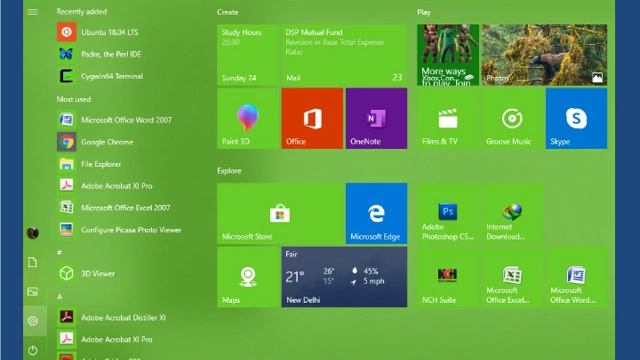Open the NCH Suite tile
The height and width of the screenshot is (360, 640).
coord(448,277)
